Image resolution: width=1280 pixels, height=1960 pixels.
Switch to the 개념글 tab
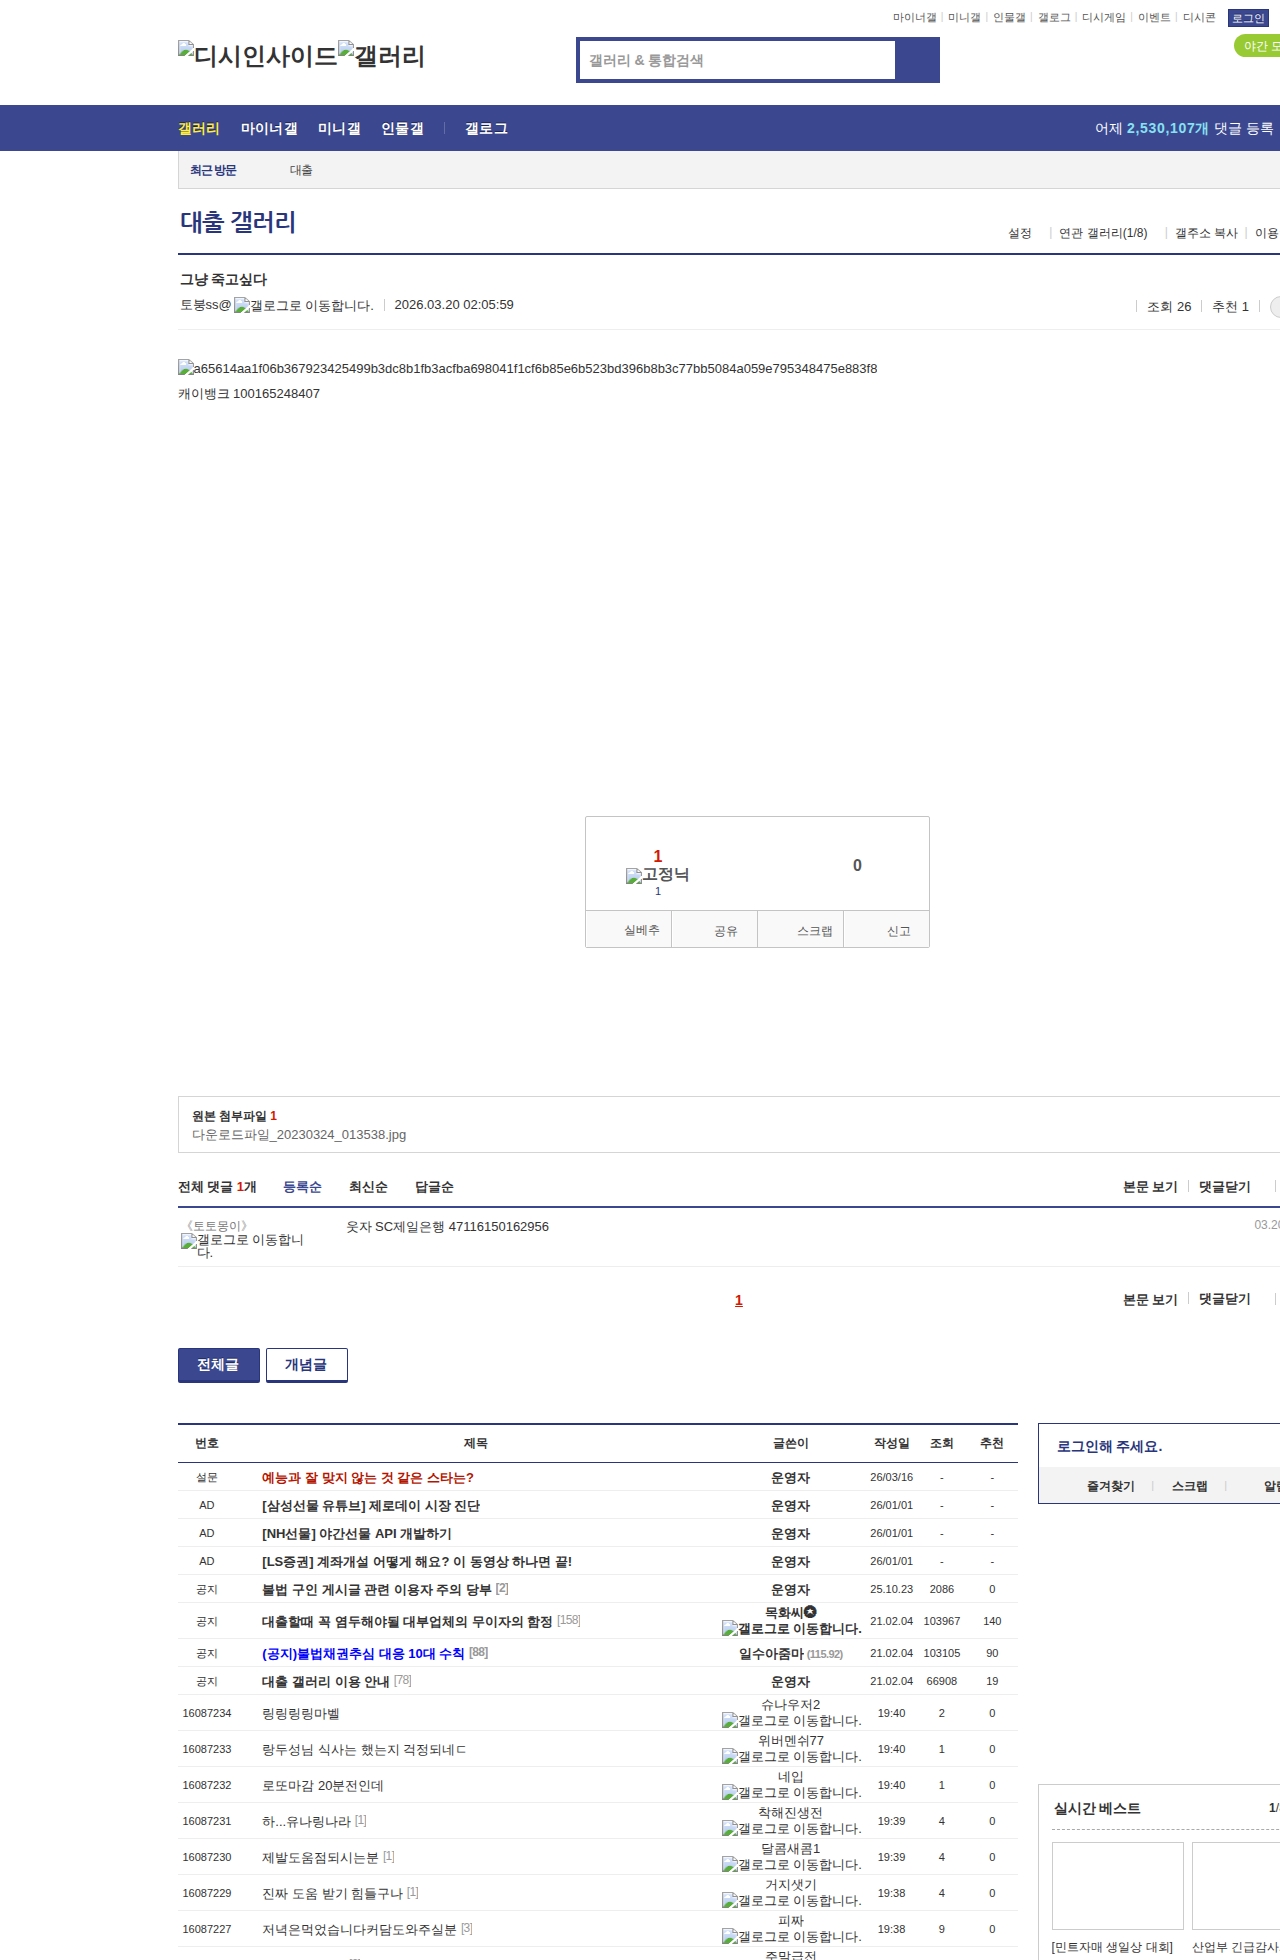pos(307,1365)
